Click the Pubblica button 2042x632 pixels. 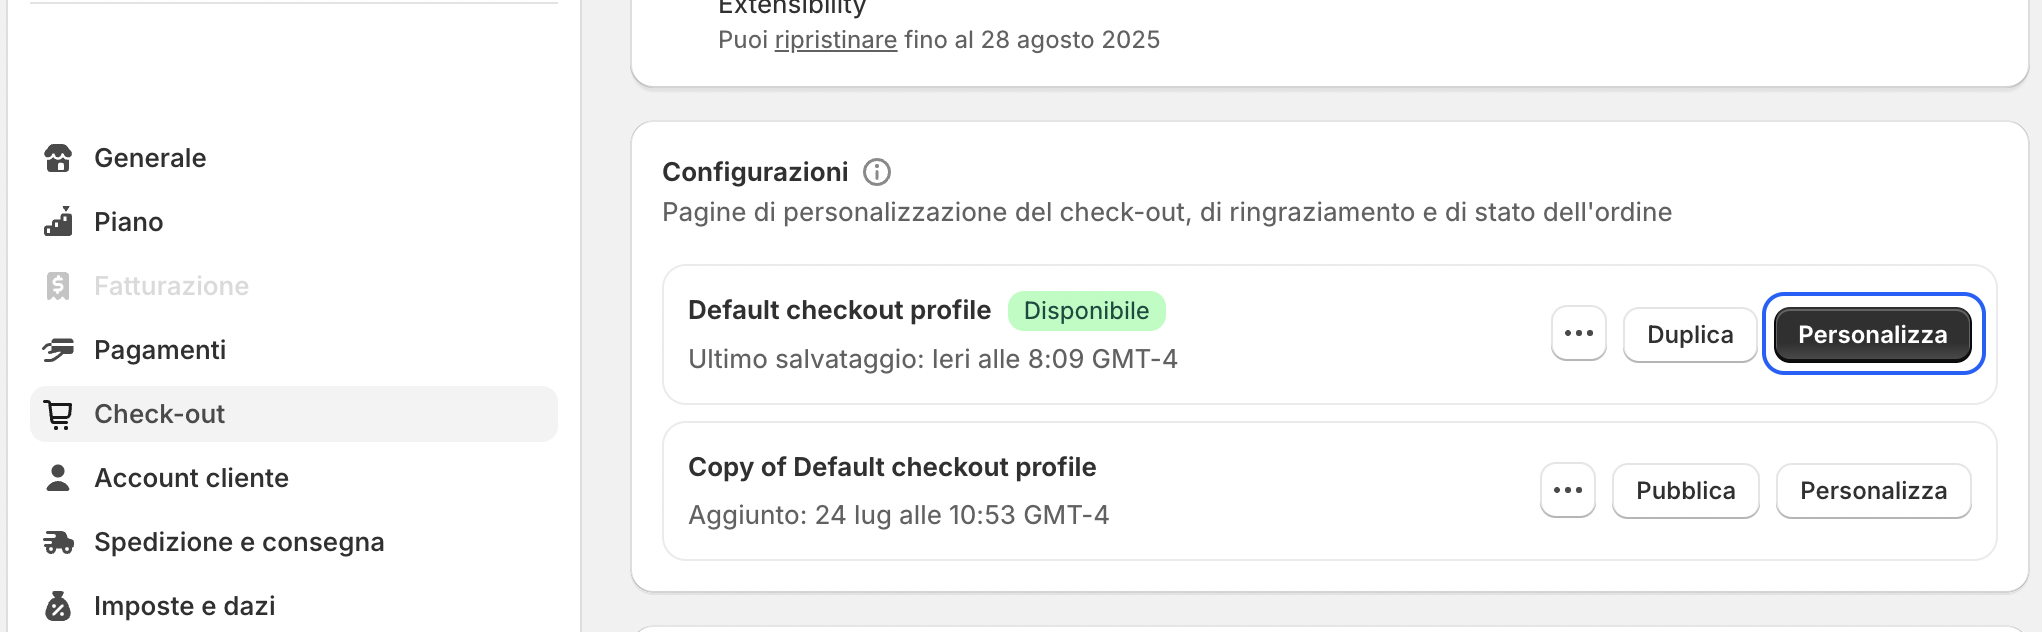click(x=1686, y=490)
